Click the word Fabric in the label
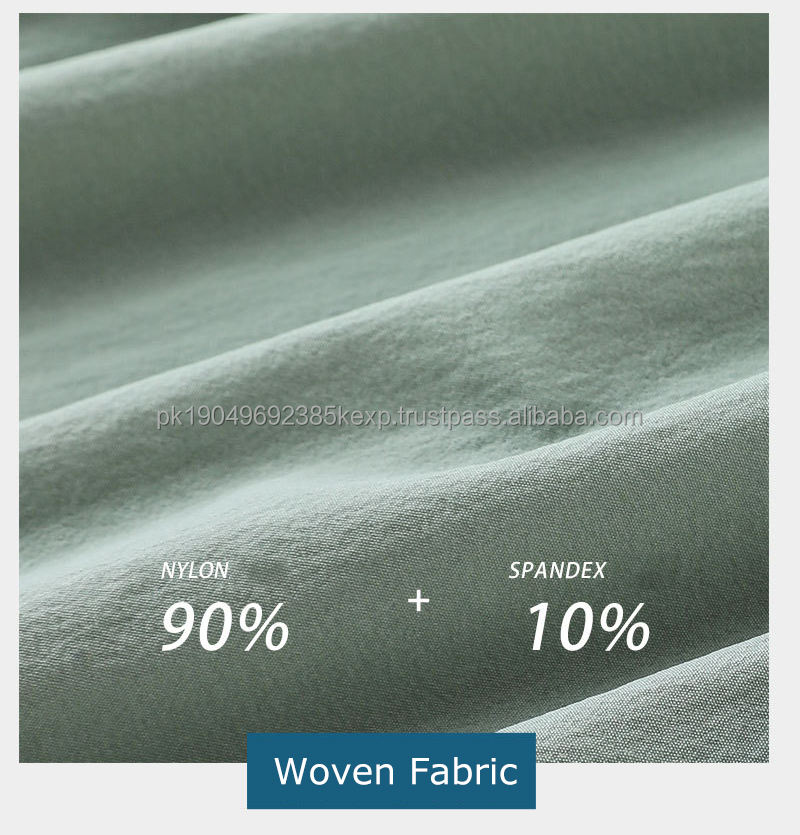The width and height of the screenshot is (800, 835). [464, 770]
